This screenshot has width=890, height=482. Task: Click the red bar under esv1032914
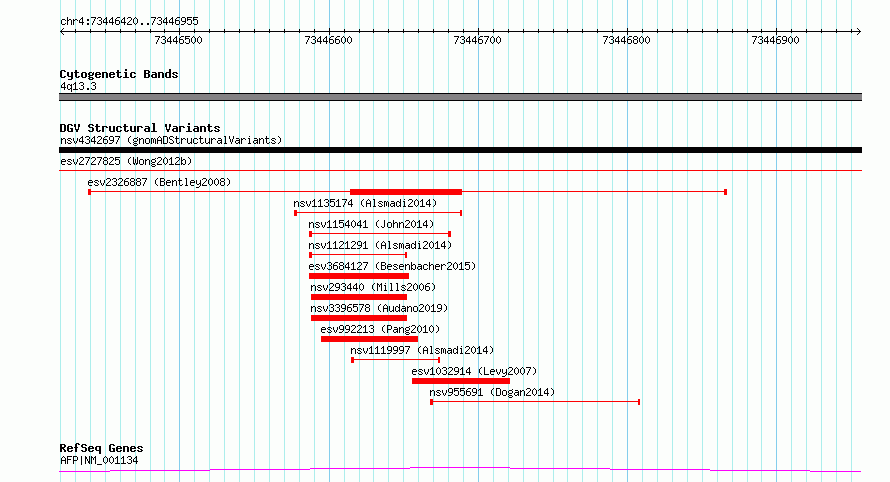pyautogui.click(x=461, y=381)
